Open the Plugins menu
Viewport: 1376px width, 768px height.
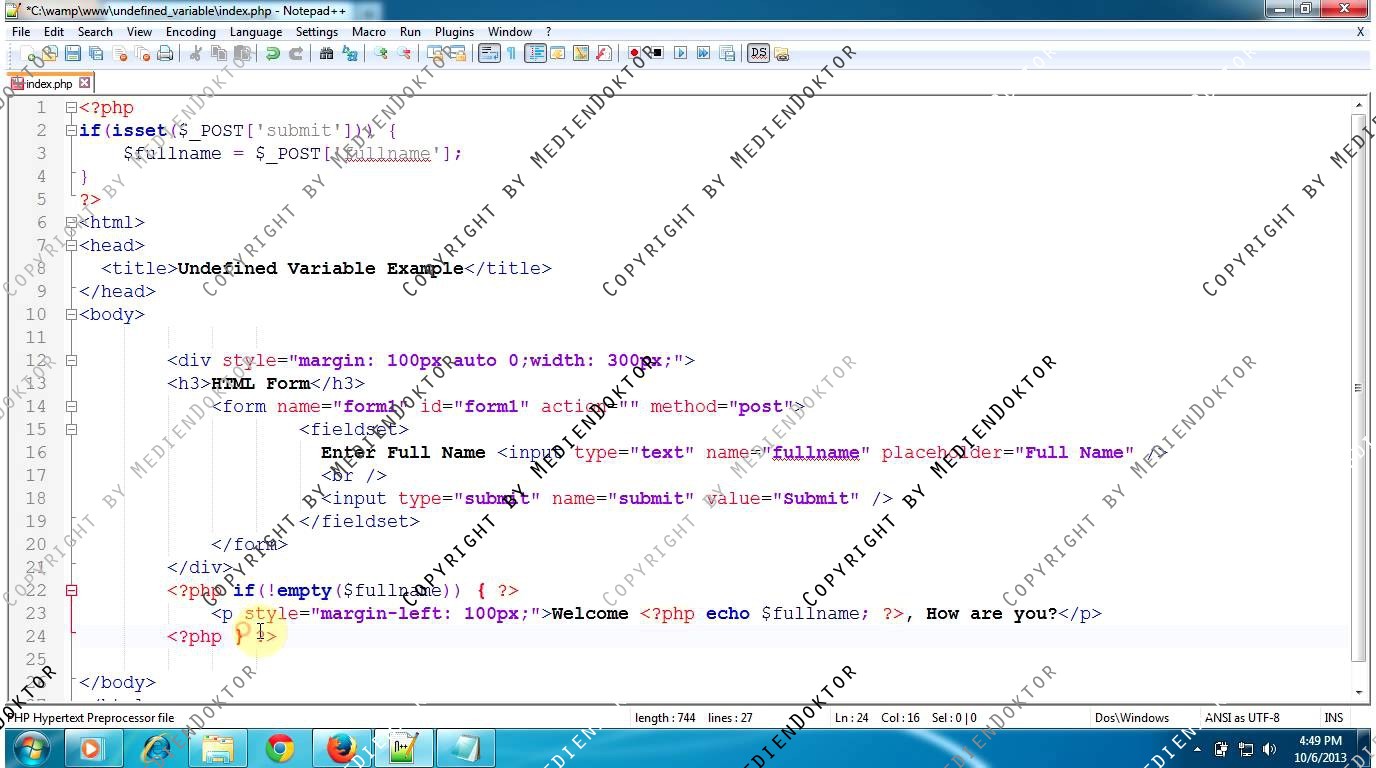(454, 31)
